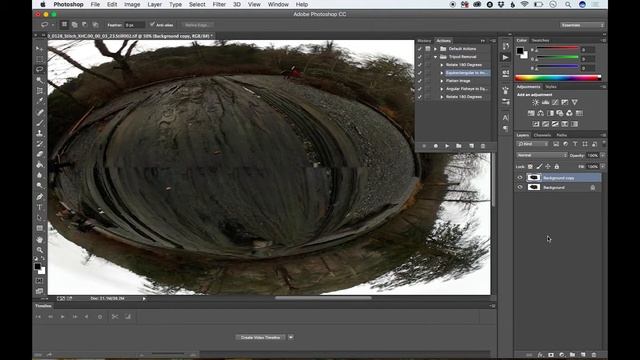Click the Background copy layer thumbnail
Viewport: 640px width, 360px height.
[533, 178]
